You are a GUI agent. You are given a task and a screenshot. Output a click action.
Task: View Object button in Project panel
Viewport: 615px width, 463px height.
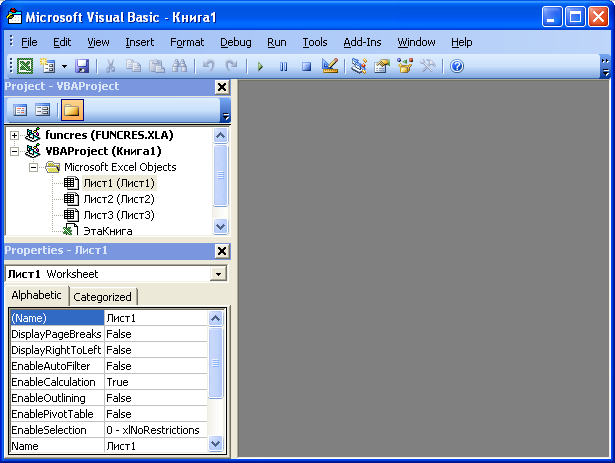pos(42,110)
